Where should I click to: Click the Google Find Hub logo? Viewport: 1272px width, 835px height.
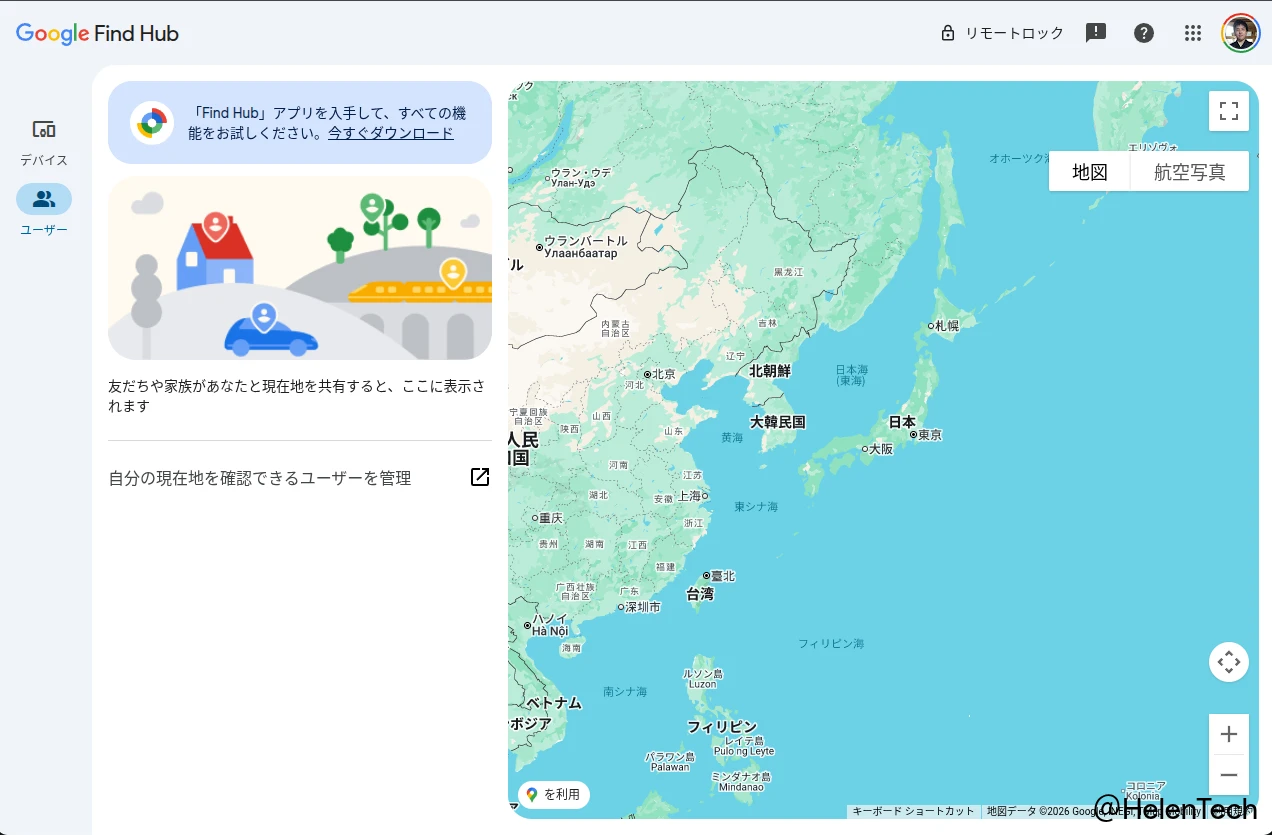[x=97, y=33]
